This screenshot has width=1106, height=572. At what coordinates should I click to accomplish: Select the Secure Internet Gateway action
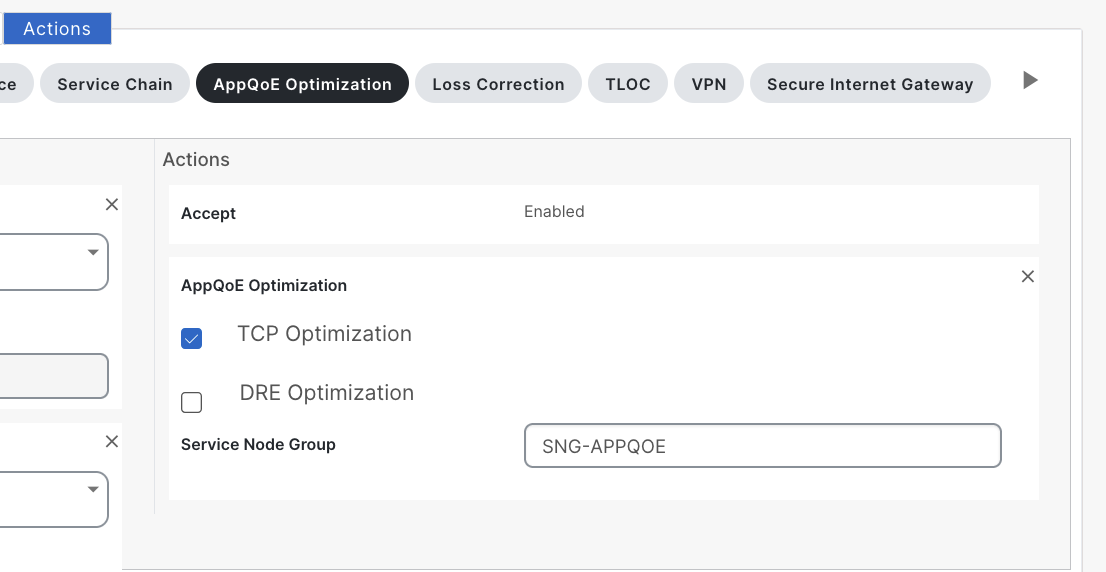(x=869, y=84)
